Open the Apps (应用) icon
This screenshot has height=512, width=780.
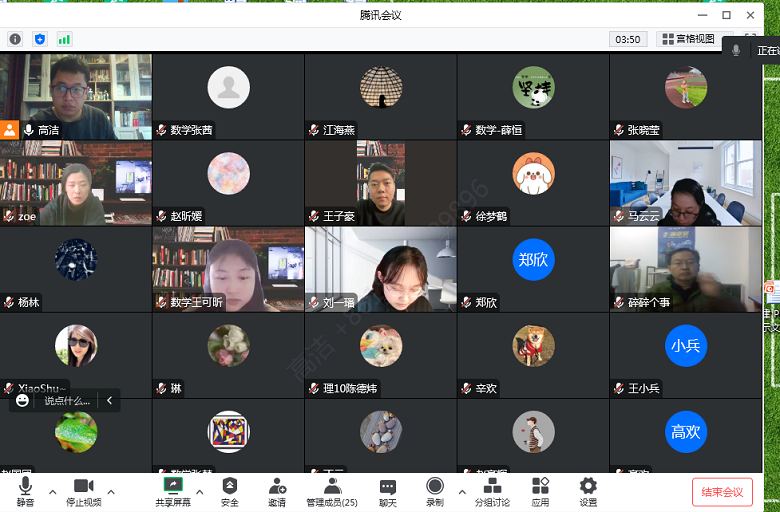(x=540, y=491)
